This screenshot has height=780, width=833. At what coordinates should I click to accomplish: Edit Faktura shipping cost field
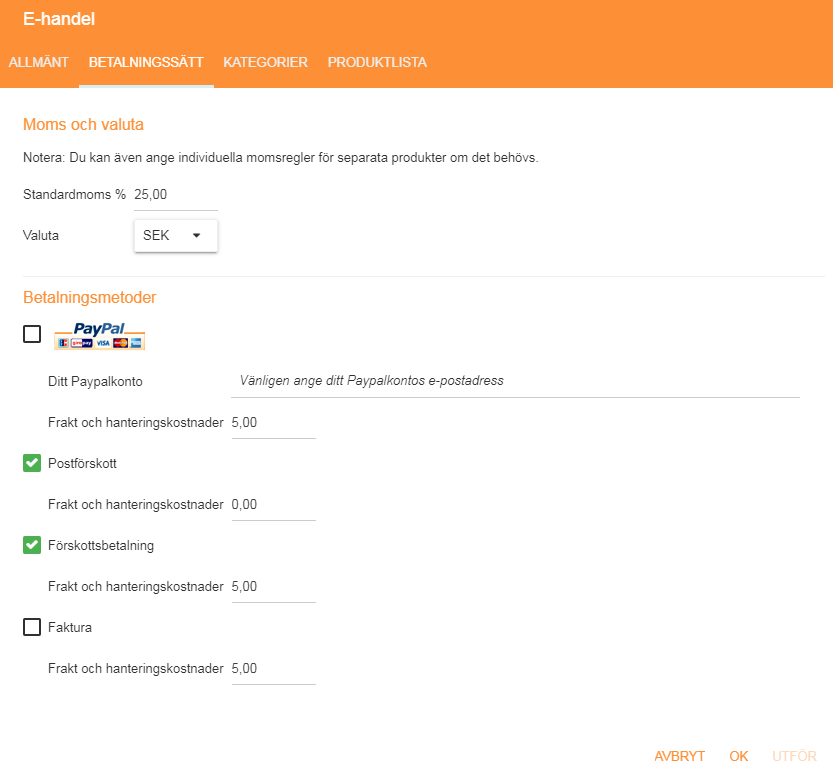coord(274,668)
